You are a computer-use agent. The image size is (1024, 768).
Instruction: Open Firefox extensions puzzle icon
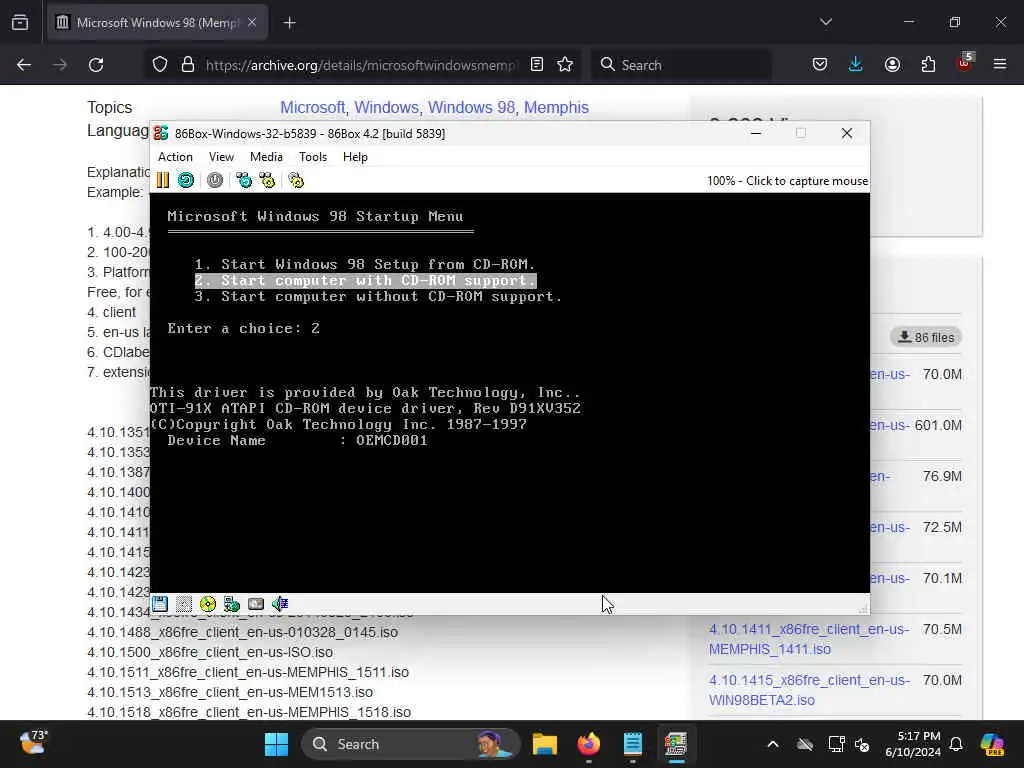(x=928, y=65)
